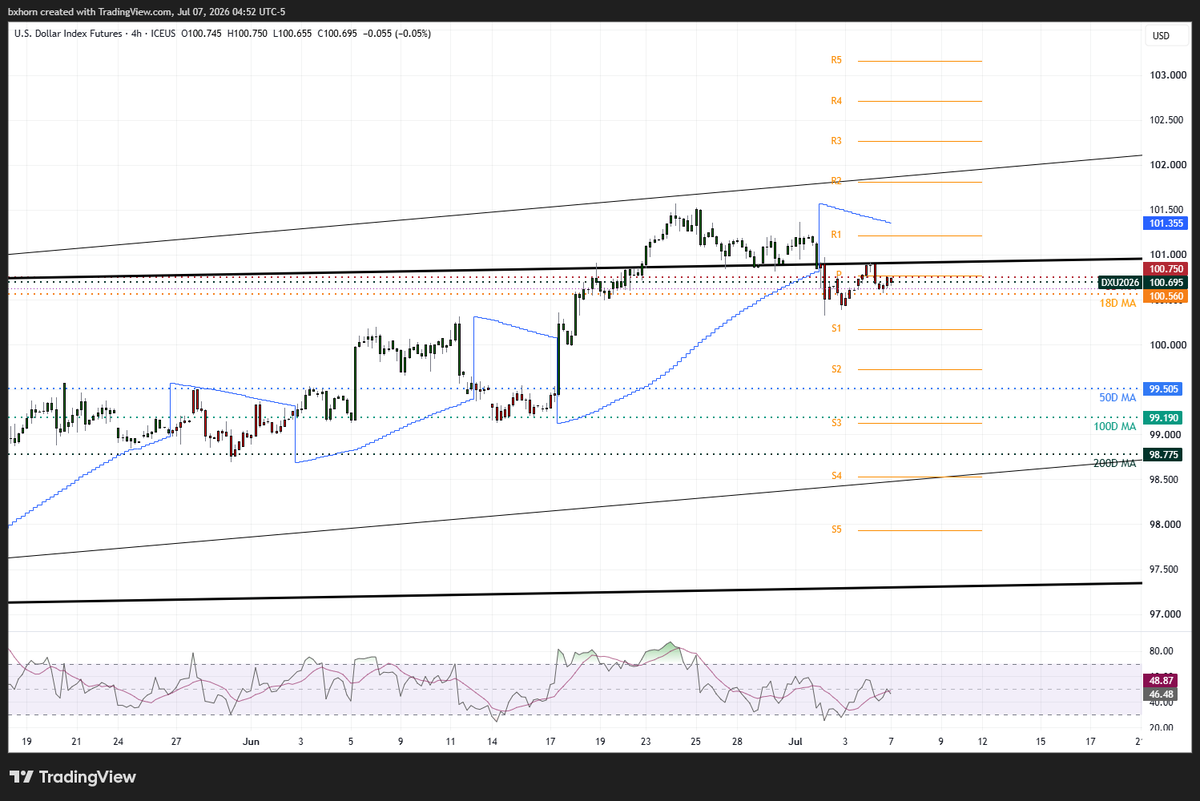1200x801 pixels.
Task: Click the blue 99.505 price tag
Action: click(x=1161, y=388)
